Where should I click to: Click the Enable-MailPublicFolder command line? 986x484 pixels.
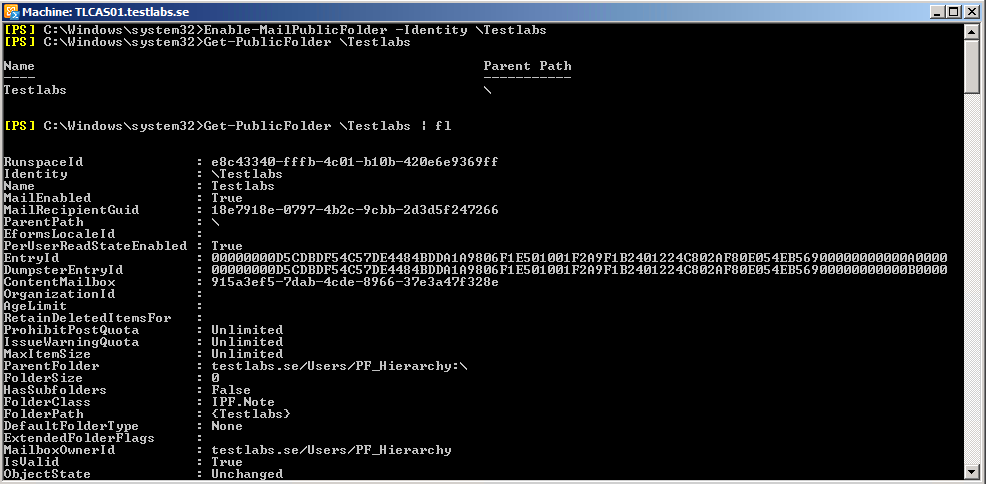click(x=275, y=30)
